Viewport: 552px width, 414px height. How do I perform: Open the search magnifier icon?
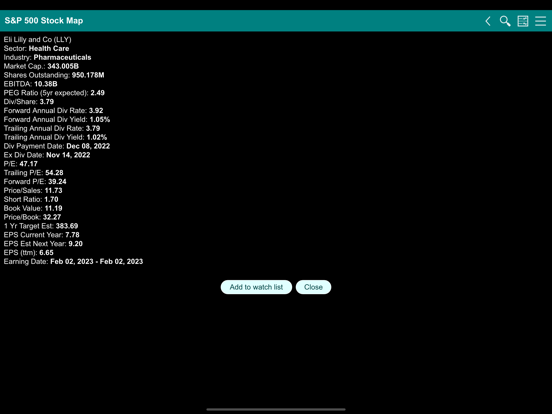pyautogui.click(x=505, y=21)
